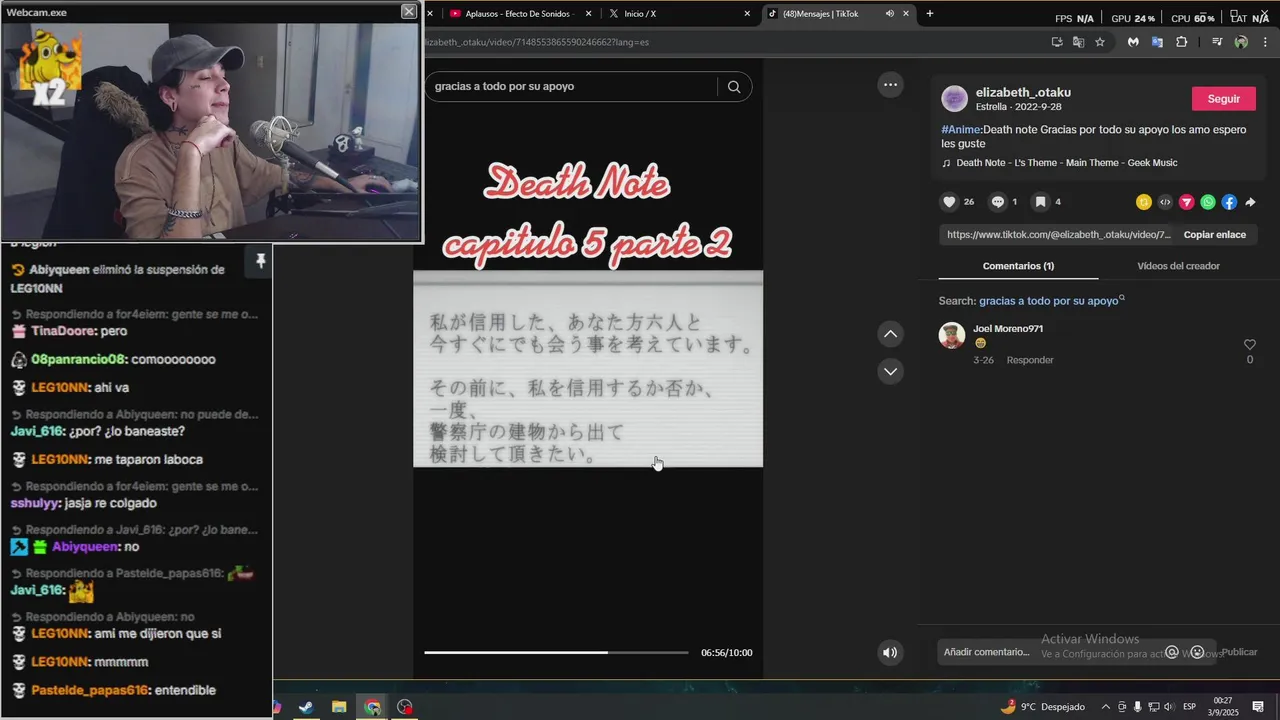Select the Mensajes | TikTok tab
1280x720 pixels.
pos(838,14)
